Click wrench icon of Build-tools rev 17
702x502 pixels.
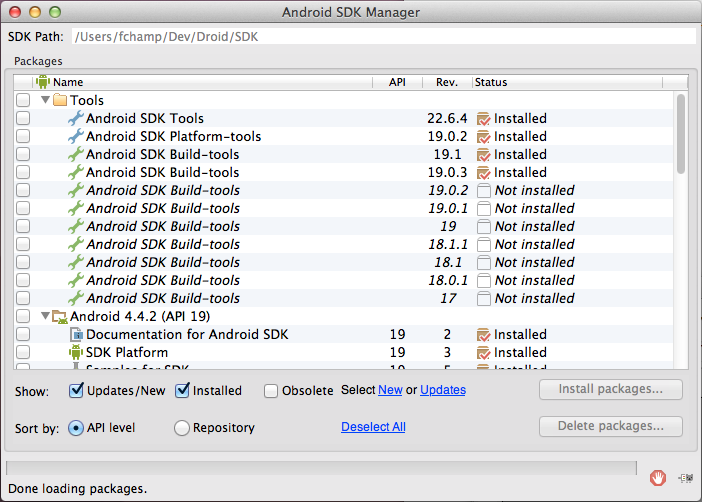coord(76,298)
